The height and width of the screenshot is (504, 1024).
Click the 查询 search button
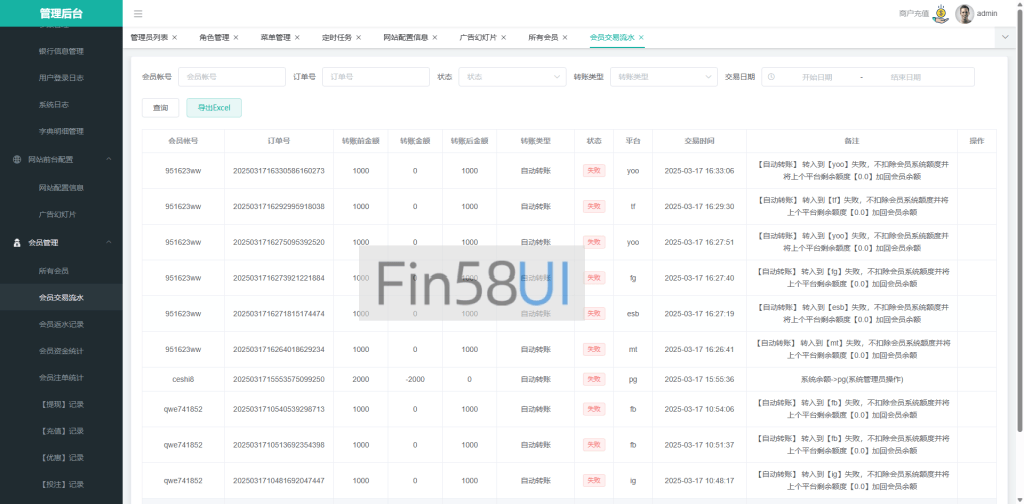(160, 108)
